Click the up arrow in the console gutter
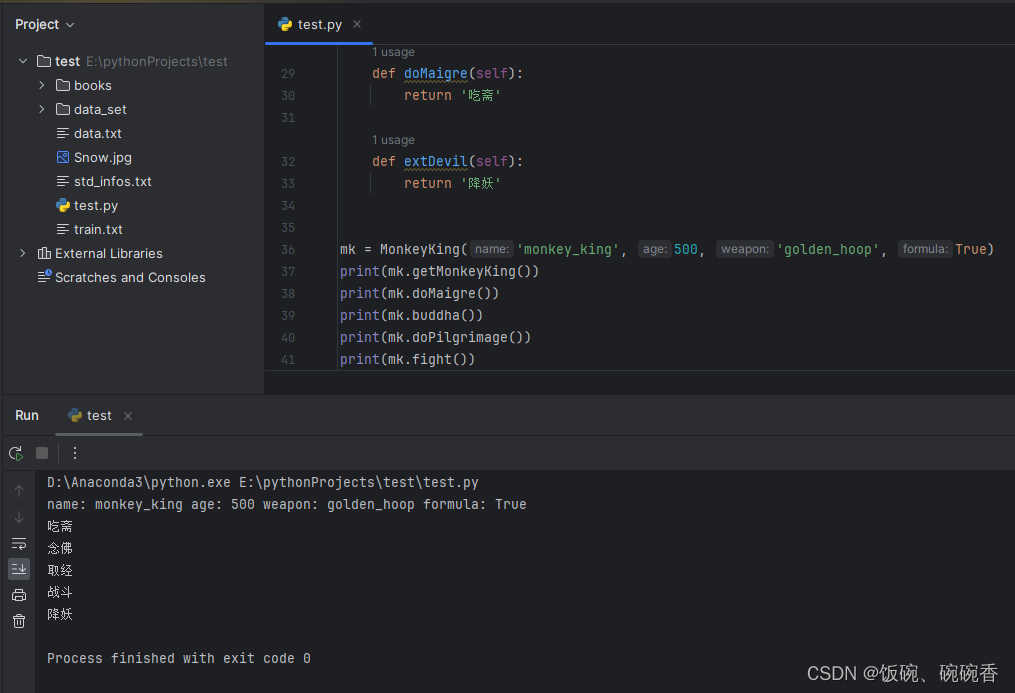The height and width of the screenshot is (693, 1015). (19, 491)
